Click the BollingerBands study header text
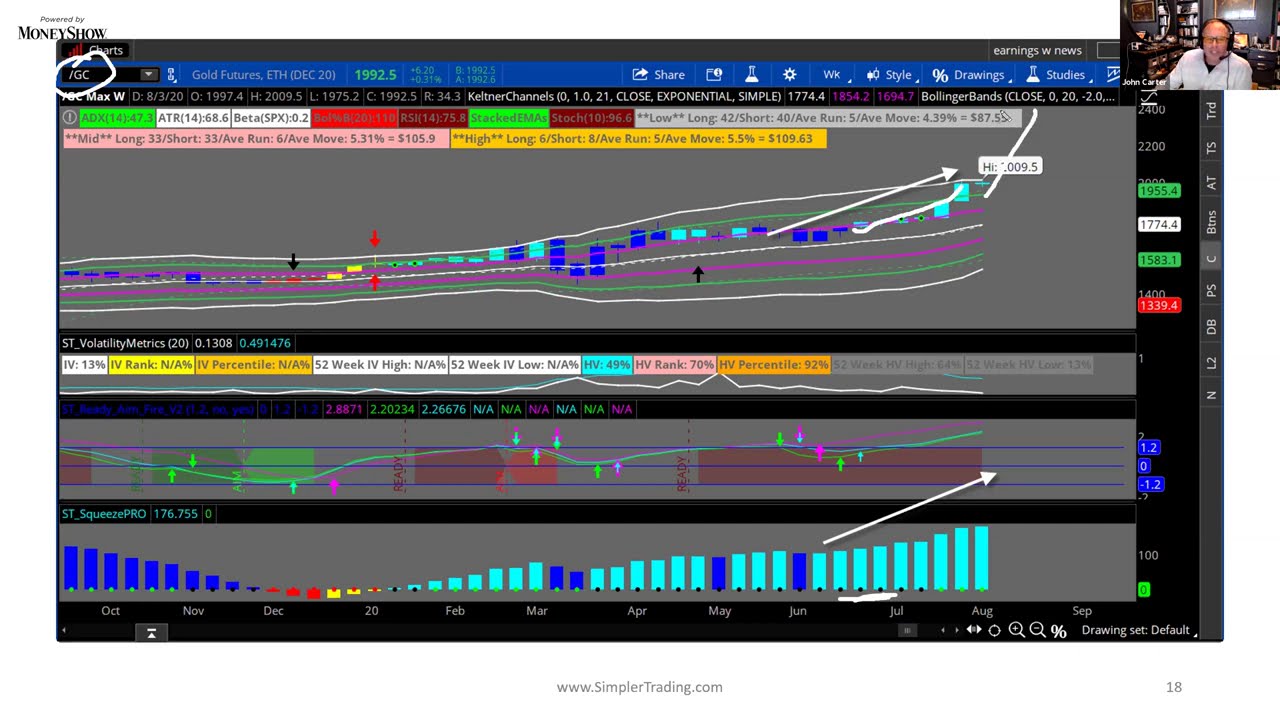1280x720 pixels. (1017, 97)
